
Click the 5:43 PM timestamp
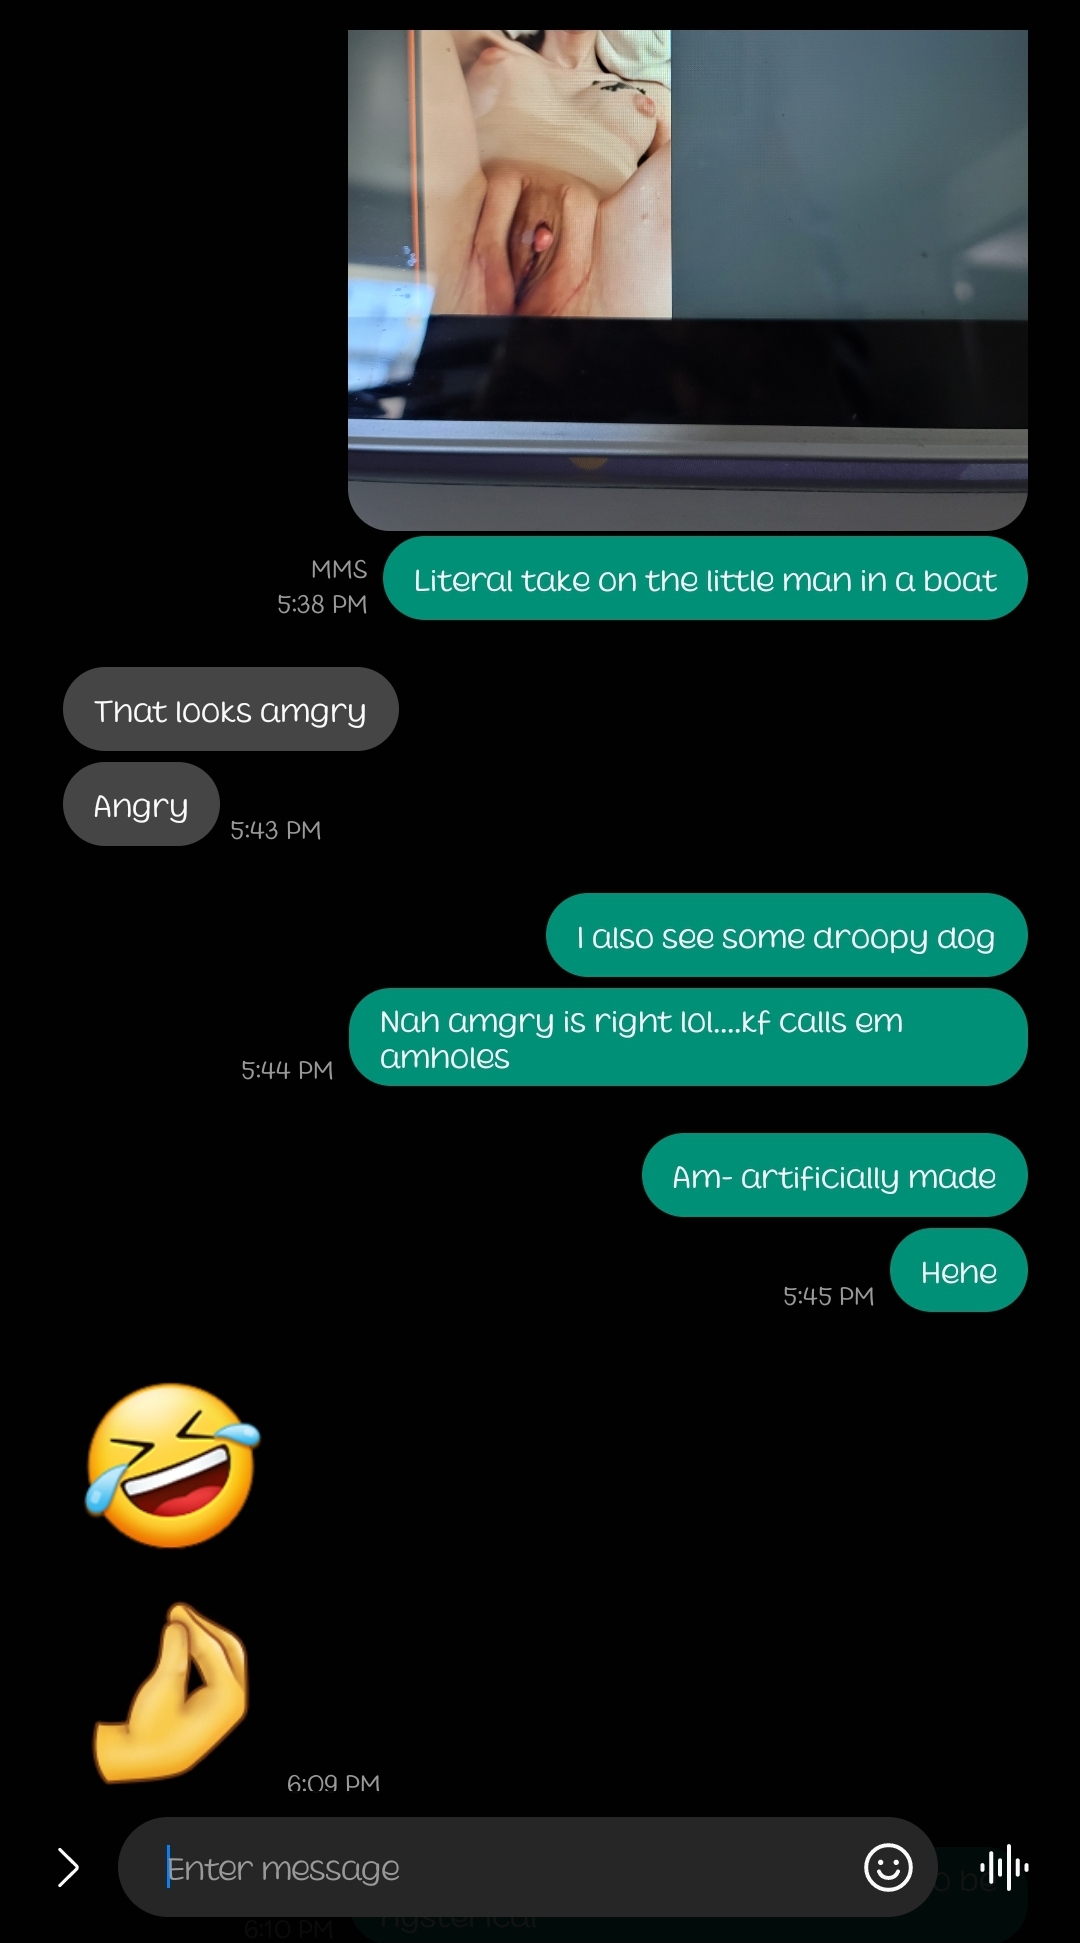[276, 830]
